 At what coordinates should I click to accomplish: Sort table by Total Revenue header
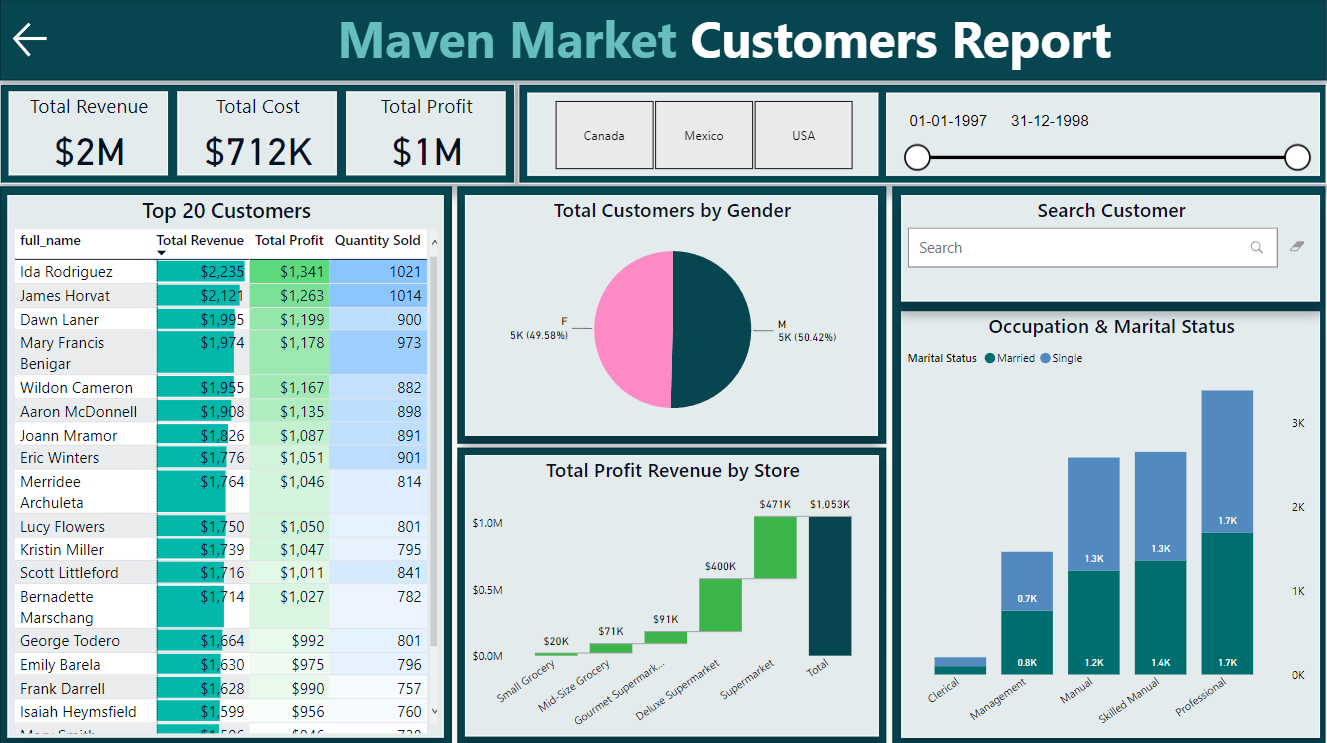[200, 241]
